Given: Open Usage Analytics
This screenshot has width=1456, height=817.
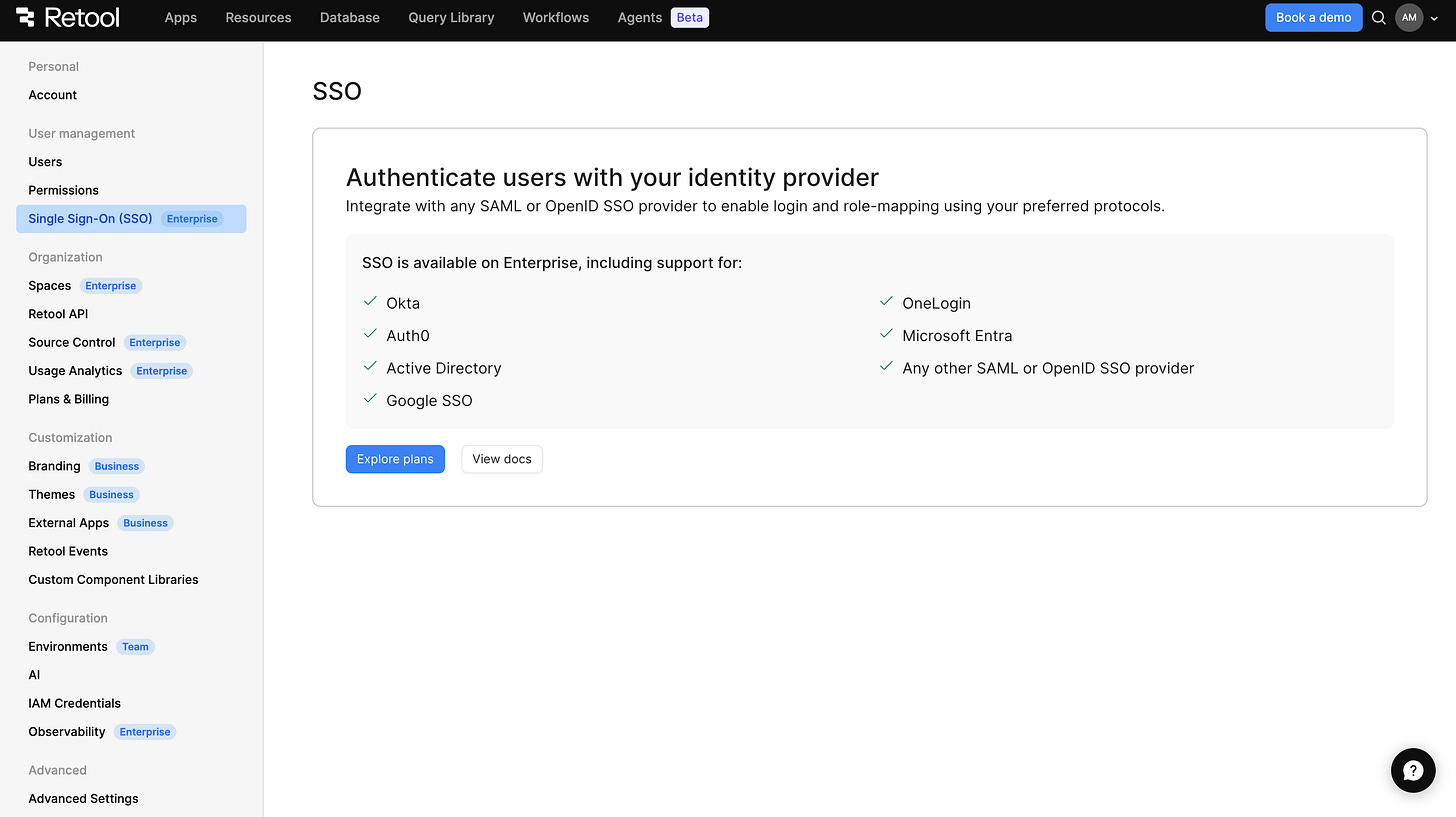Looking at the screenshot, I should coord(75,371).
